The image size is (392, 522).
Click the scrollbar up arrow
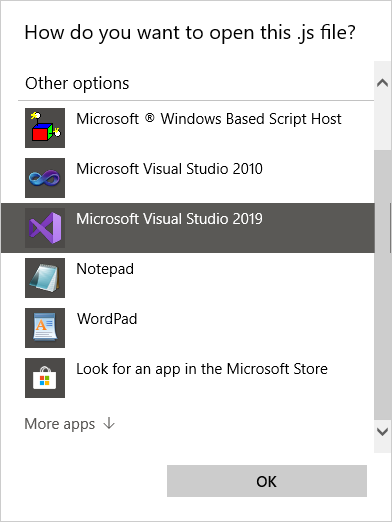click(382, 83)
